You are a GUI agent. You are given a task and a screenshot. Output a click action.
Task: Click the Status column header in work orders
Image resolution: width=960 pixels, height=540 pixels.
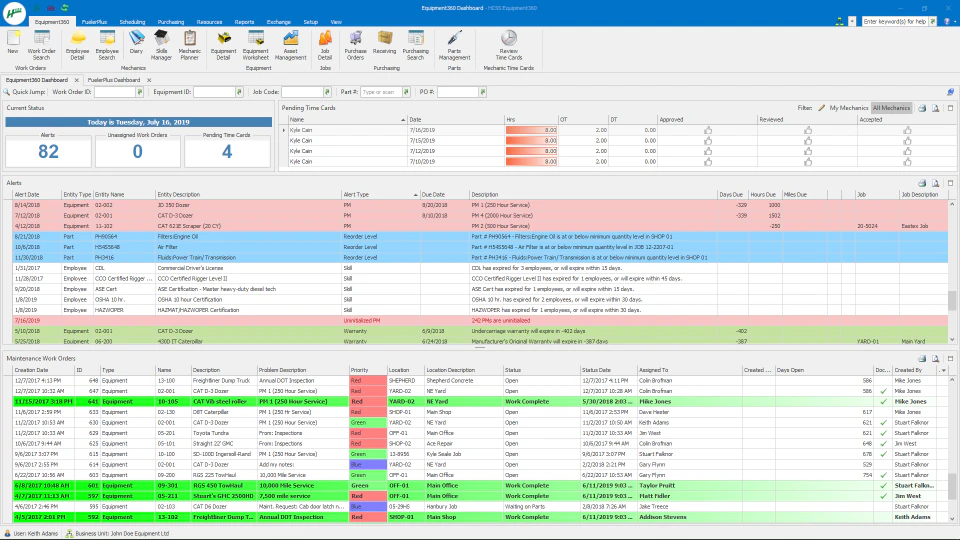coord(541,370)
